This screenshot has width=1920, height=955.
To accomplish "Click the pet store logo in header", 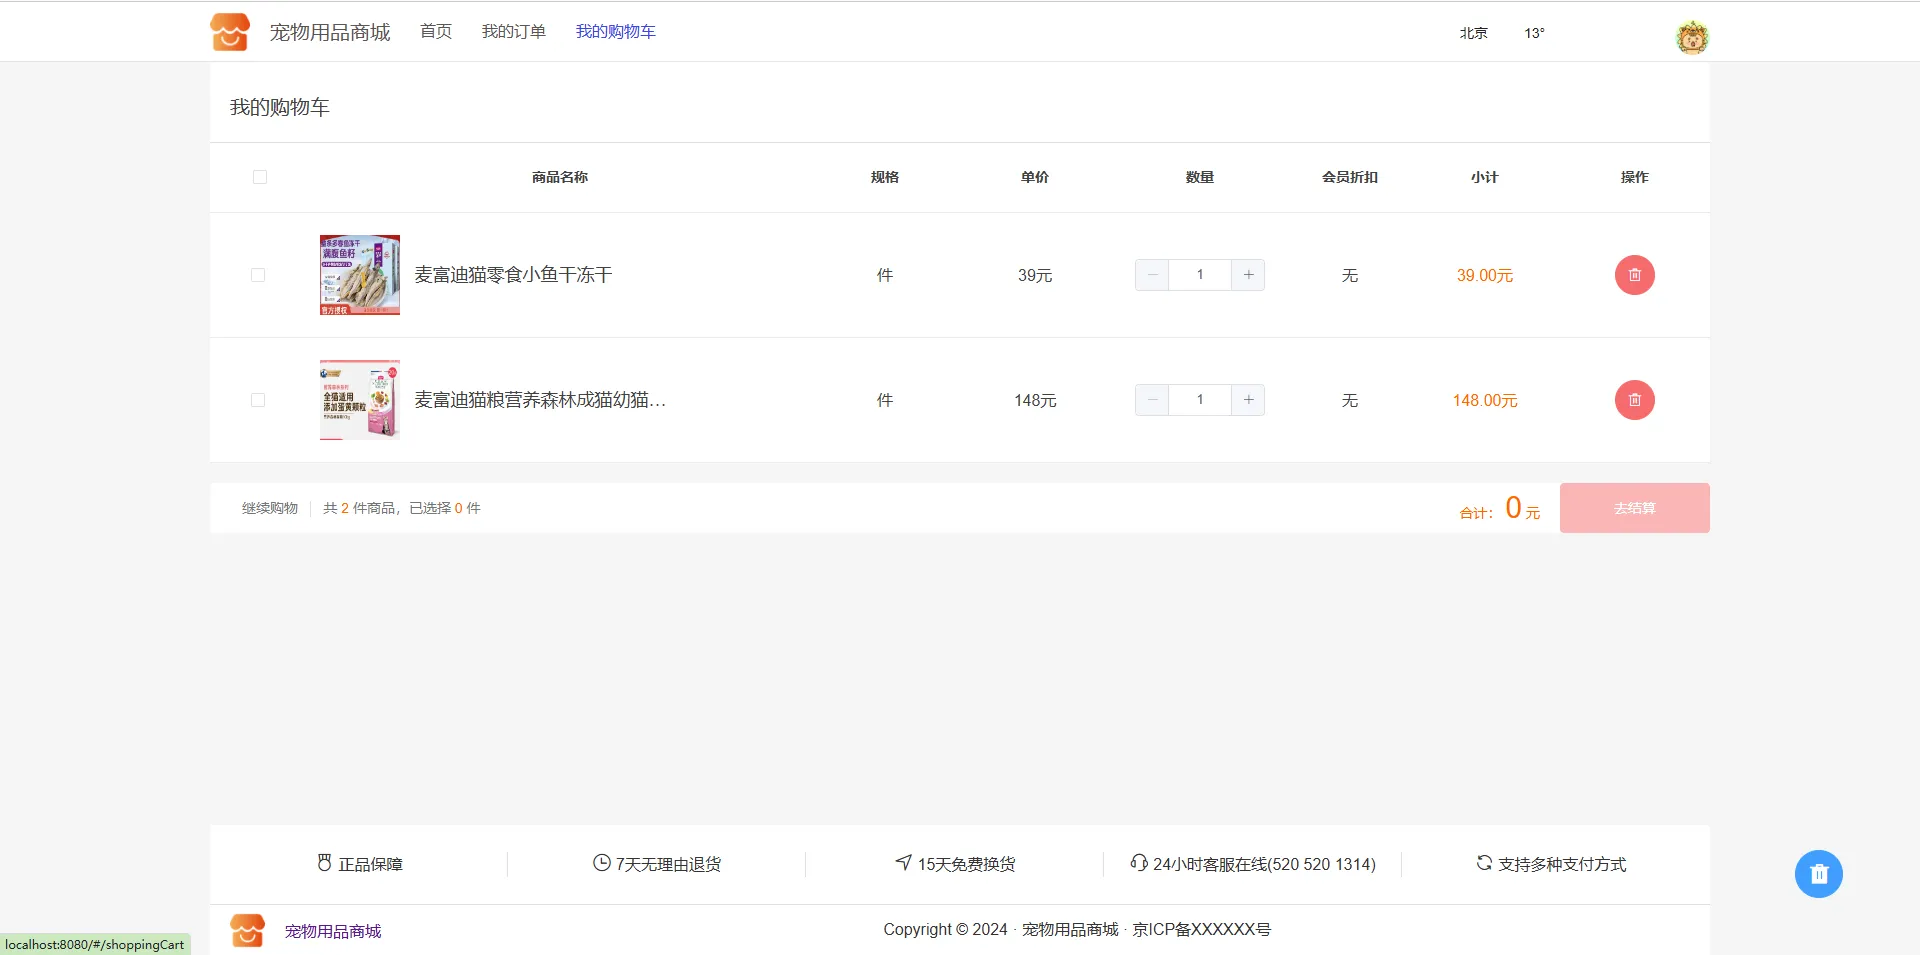I will point(230,32).
